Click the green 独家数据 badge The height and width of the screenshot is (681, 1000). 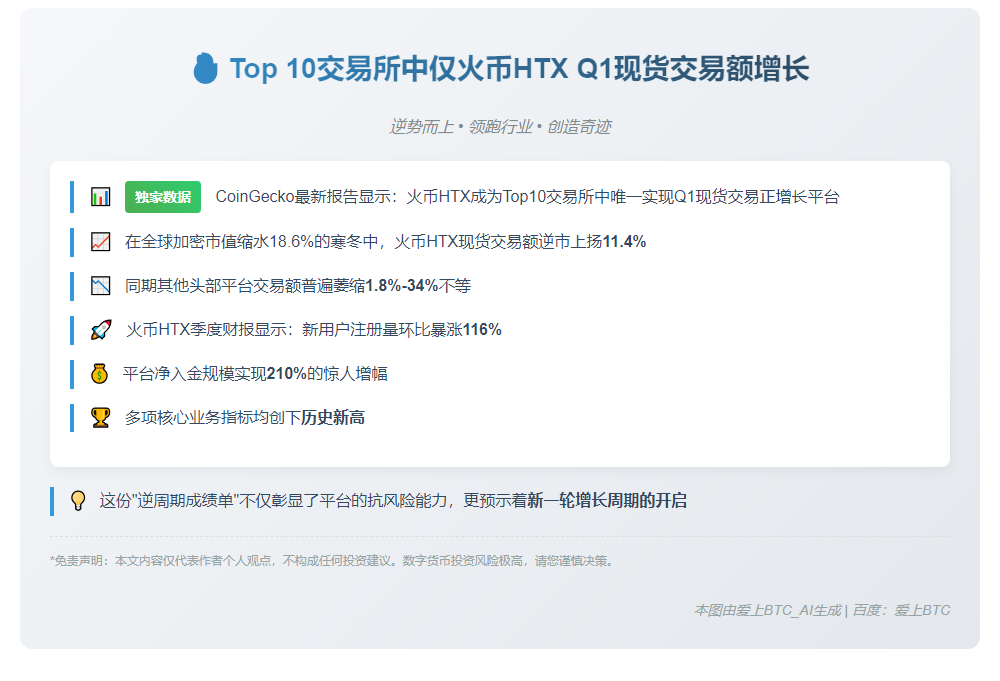click(x=163, y=197)
